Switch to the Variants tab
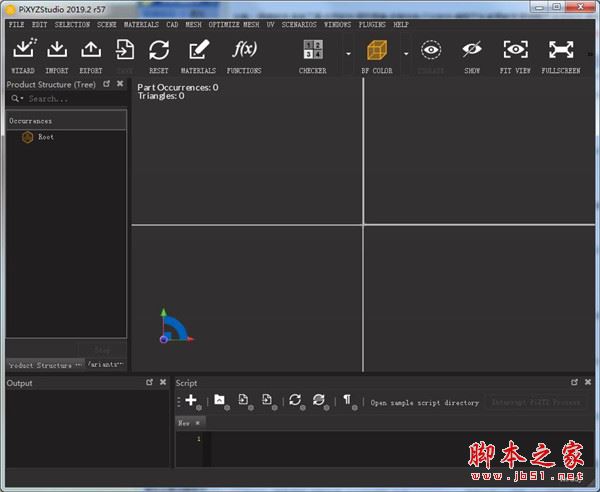This screenshot has height=492, width=600. [x=106, y=365]
